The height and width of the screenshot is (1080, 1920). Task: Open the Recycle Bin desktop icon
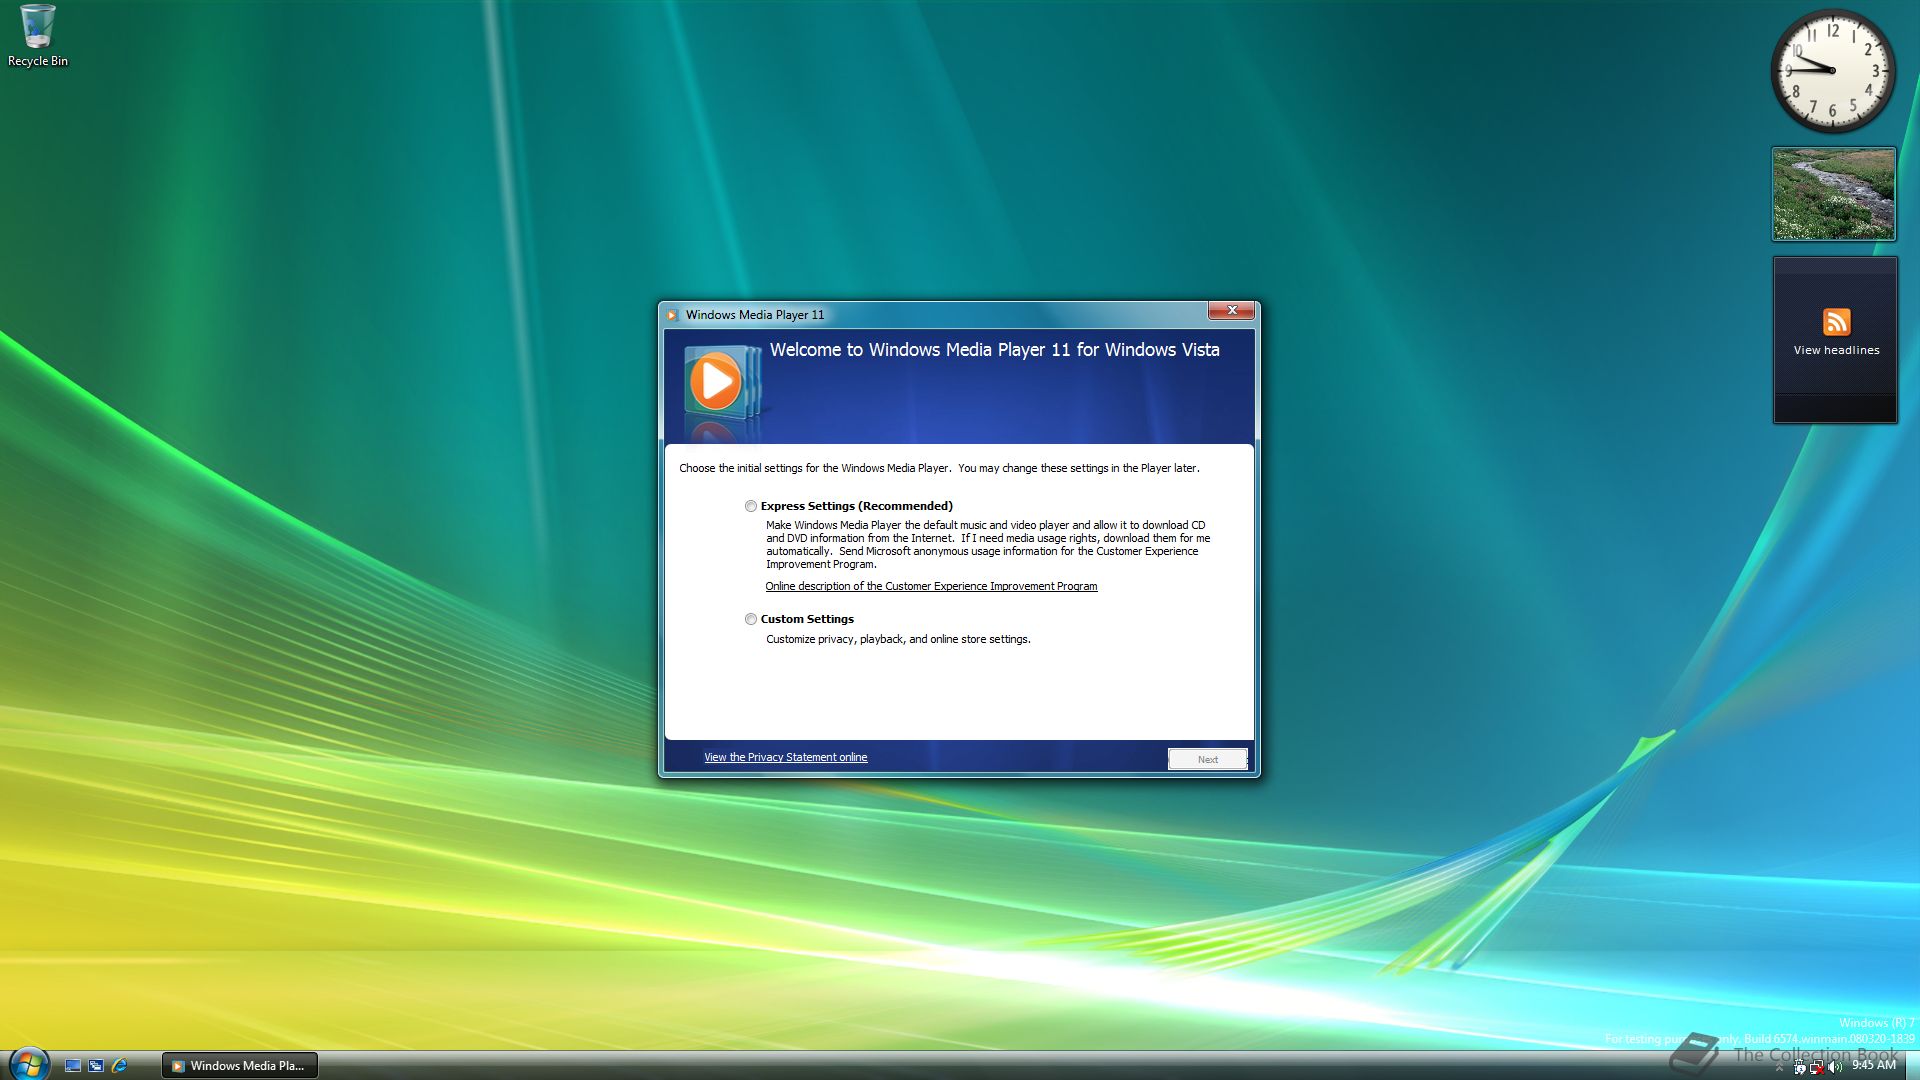click(38, 36)
